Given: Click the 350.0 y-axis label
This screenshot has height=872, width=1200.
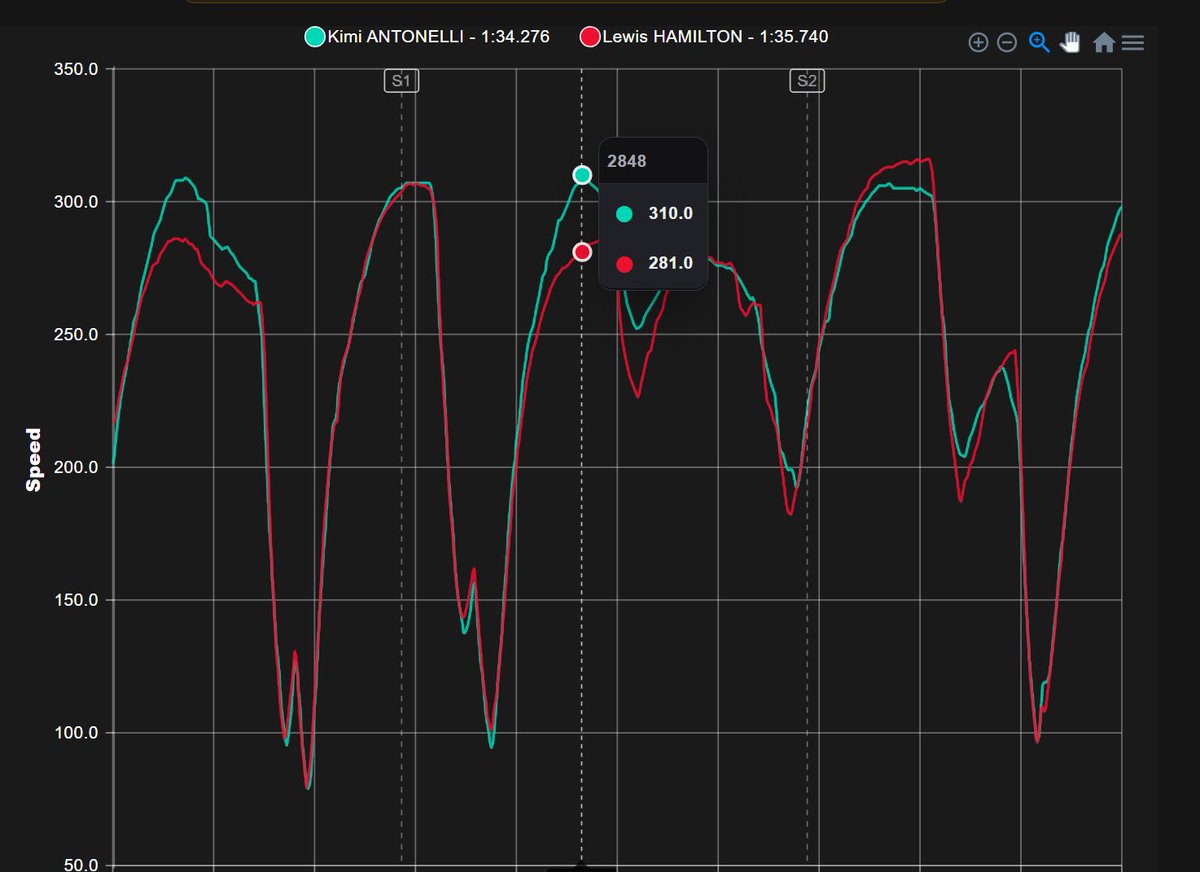Looking at the screenshot, I should click(76, 70).
